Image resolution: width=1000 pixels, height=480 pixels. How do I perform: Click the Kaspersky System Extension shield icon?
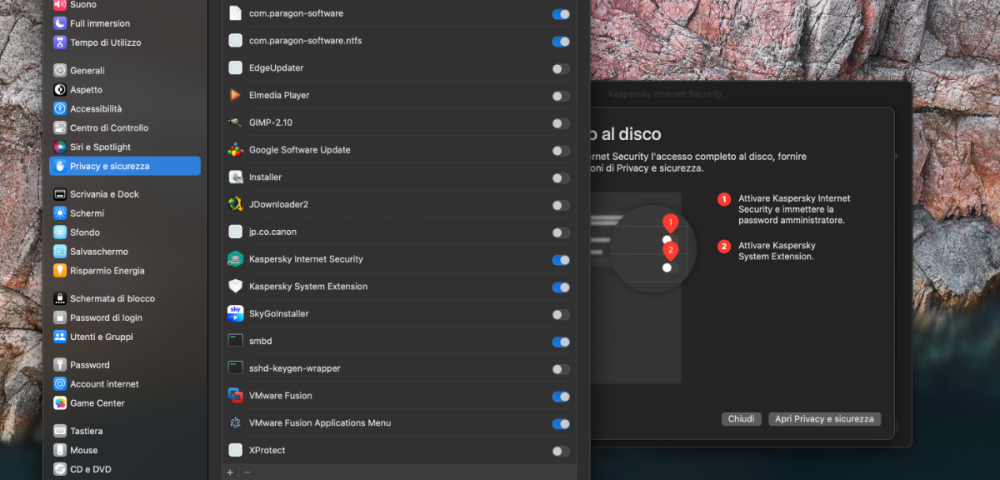(235, 286)
